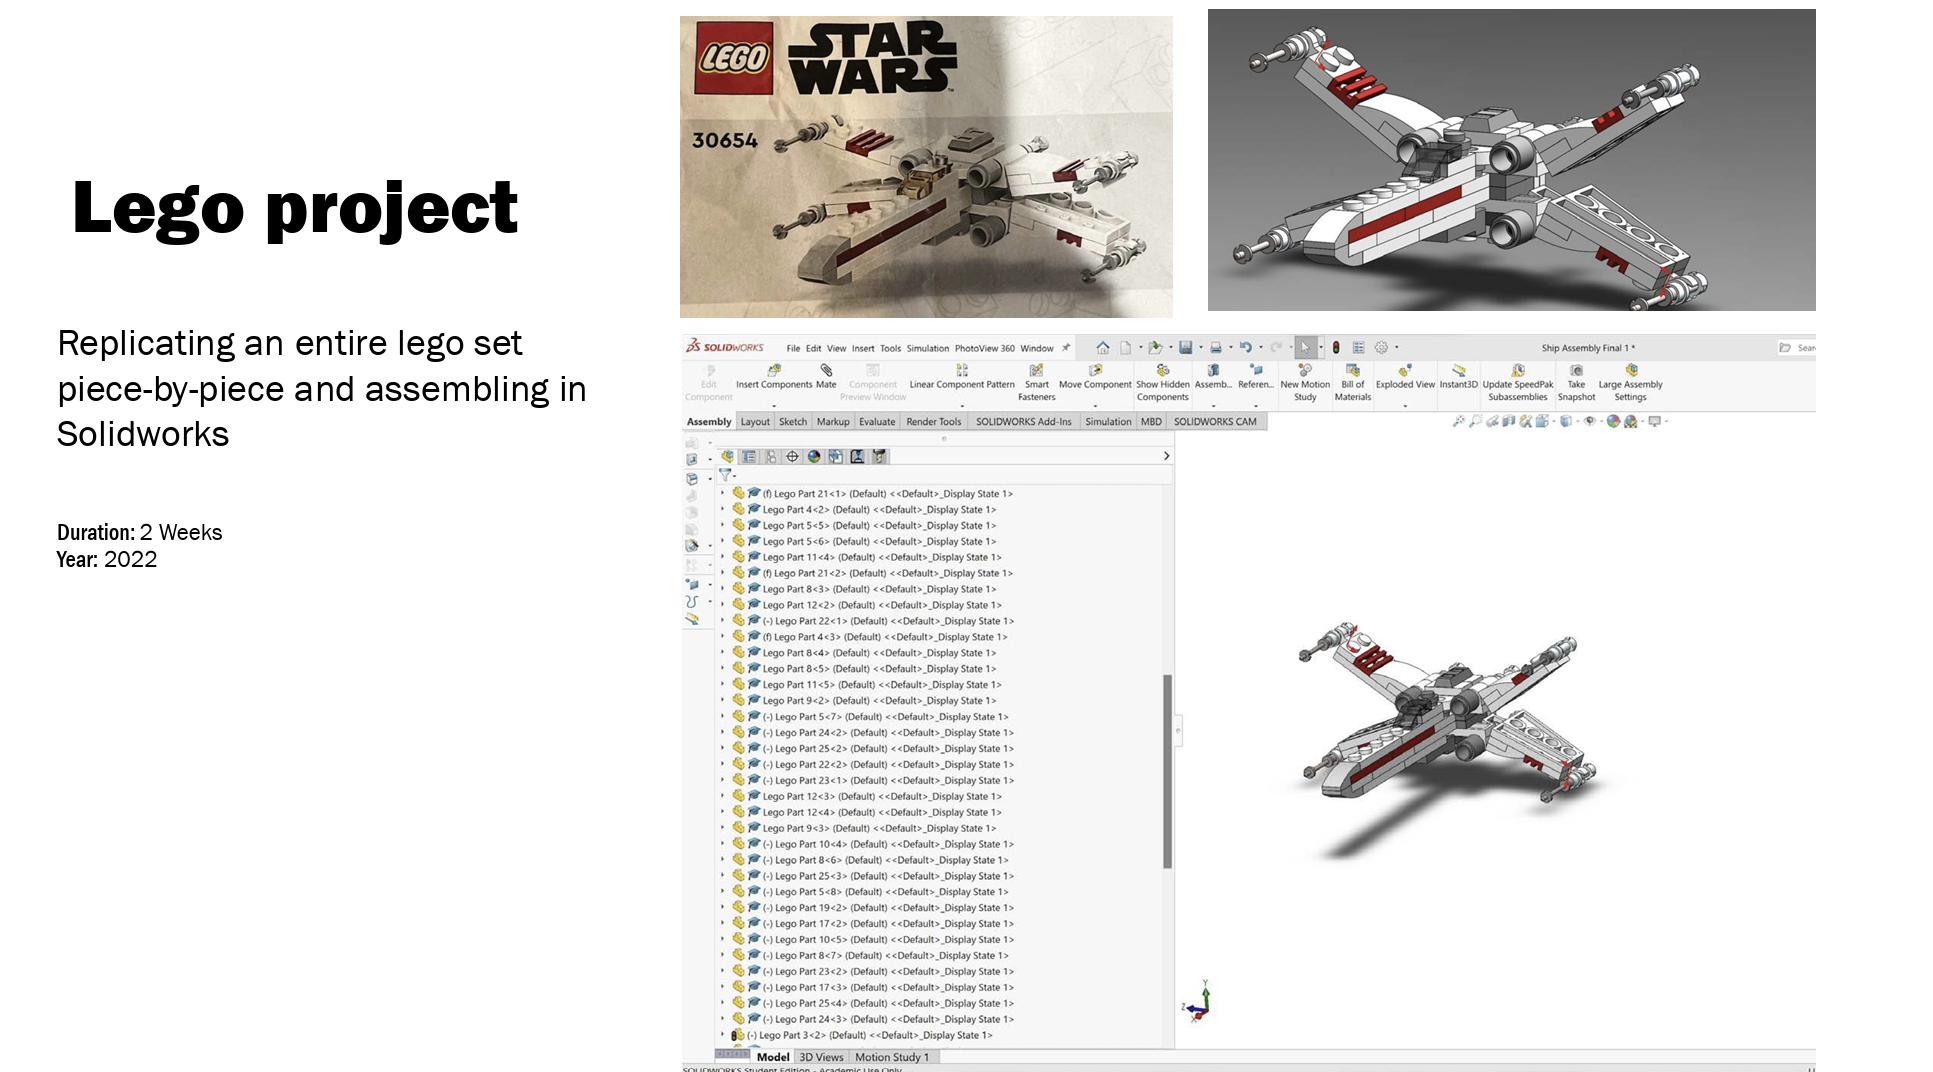This screenshot has width=1933, height=1072.
Task: Click the Insert Components tool icon
Action: pos(773,370)
